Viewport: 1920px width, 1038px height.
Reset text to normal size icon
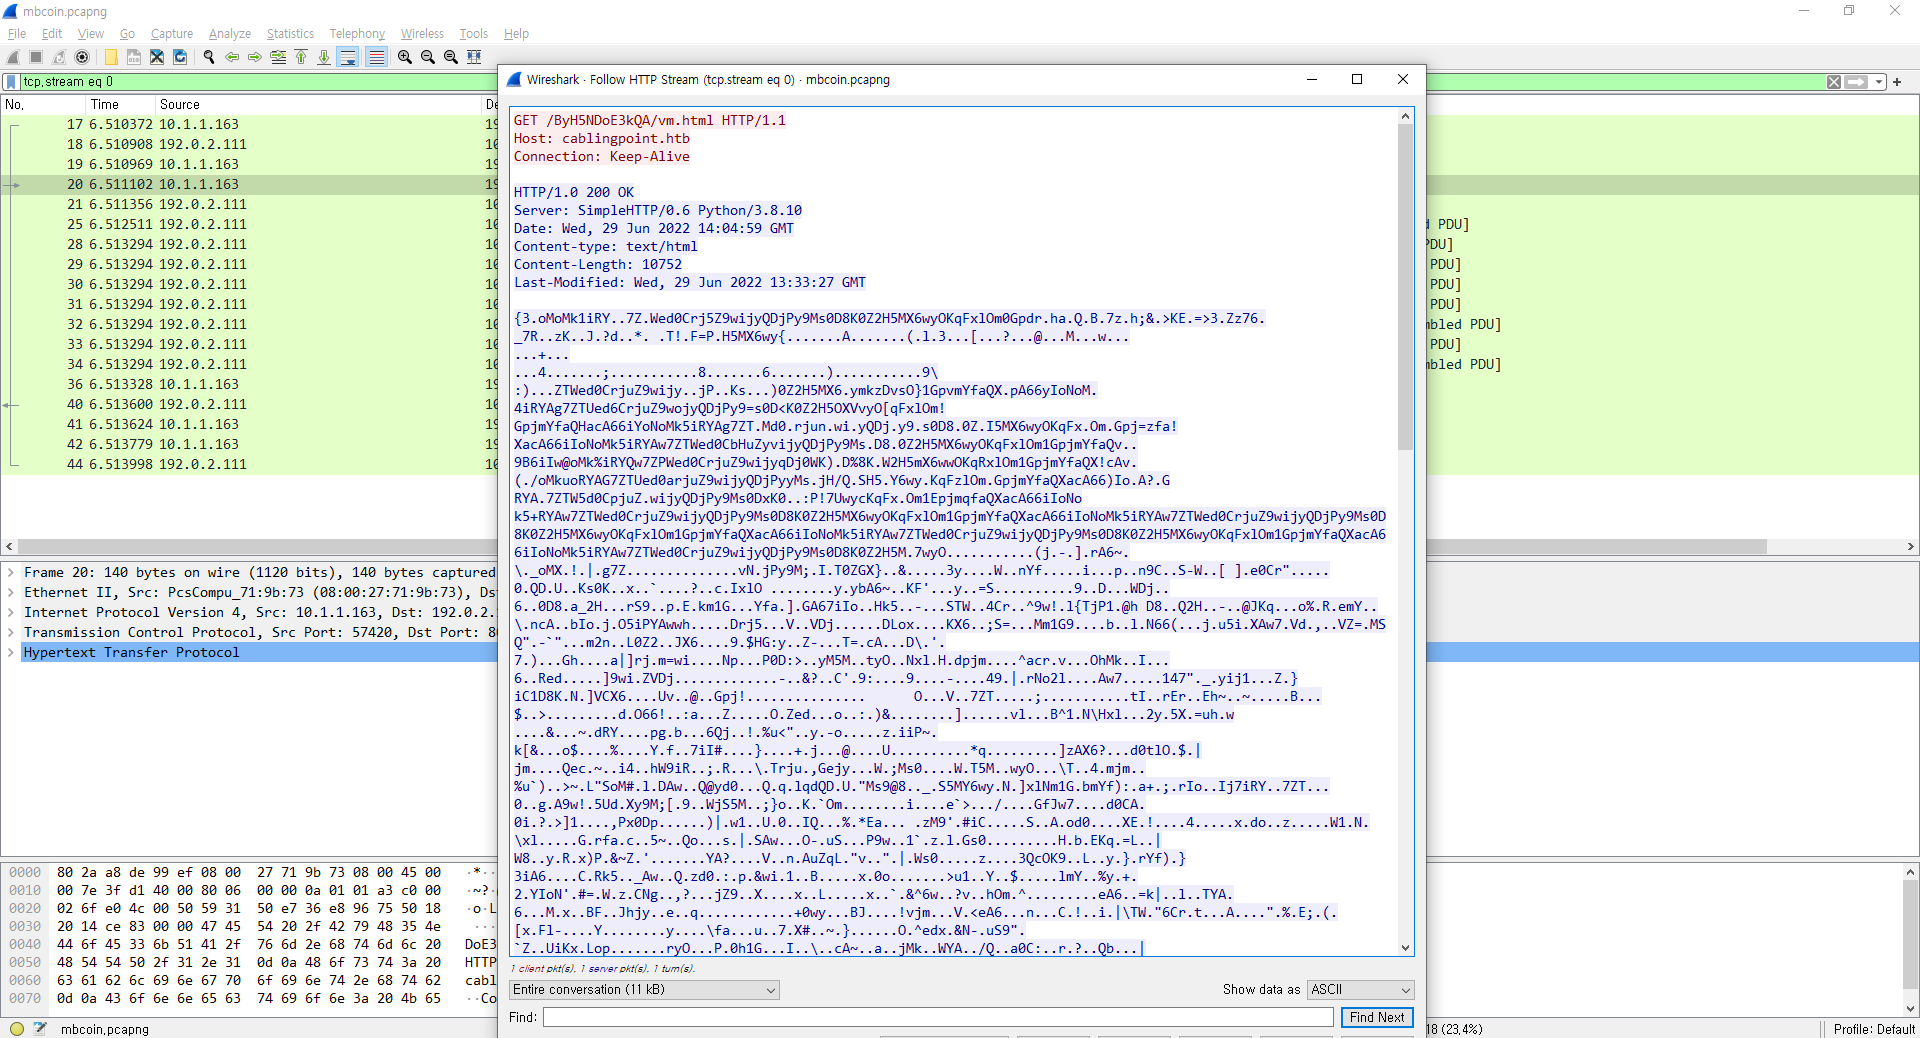(451, 57)
